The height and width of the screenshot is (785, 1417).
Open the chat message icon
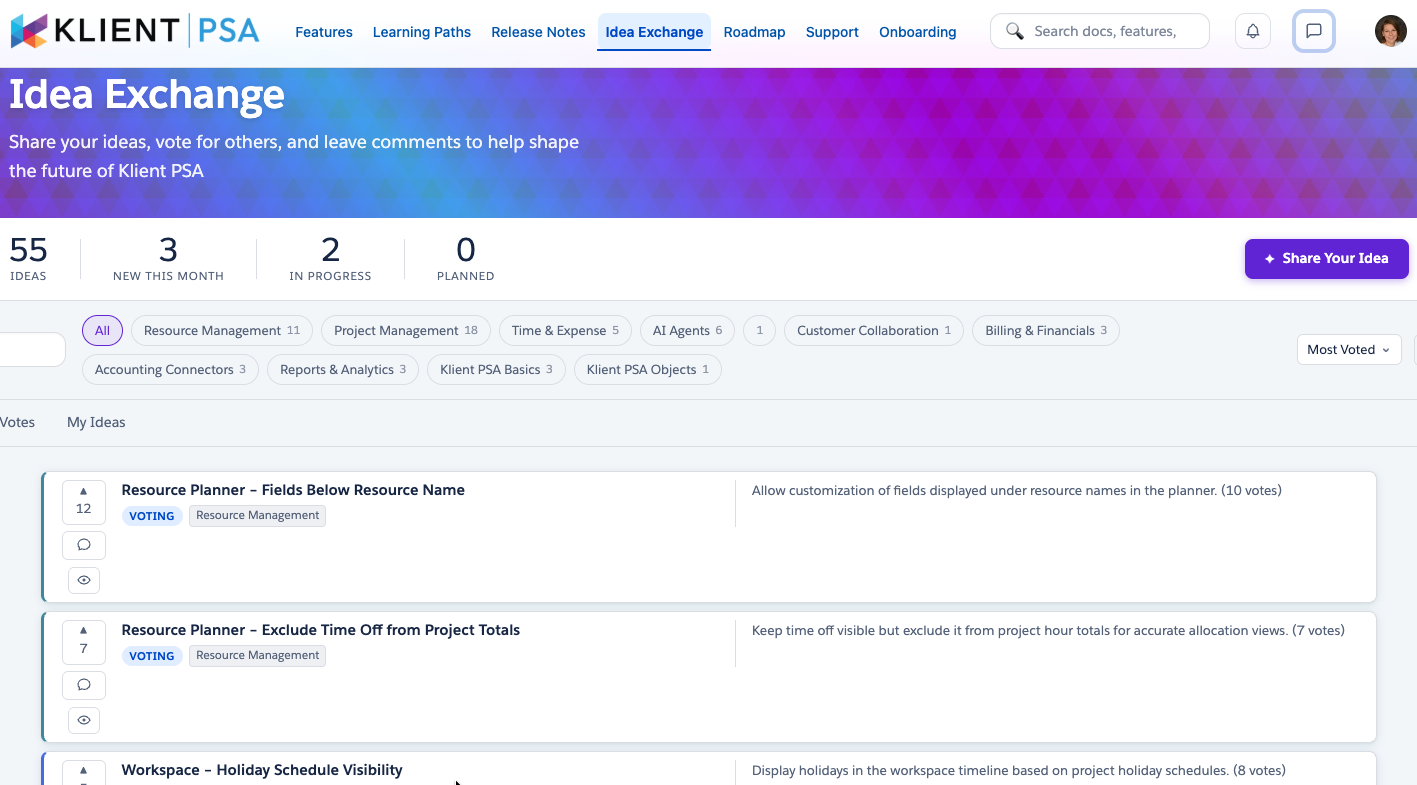(x=1314, y=31)
